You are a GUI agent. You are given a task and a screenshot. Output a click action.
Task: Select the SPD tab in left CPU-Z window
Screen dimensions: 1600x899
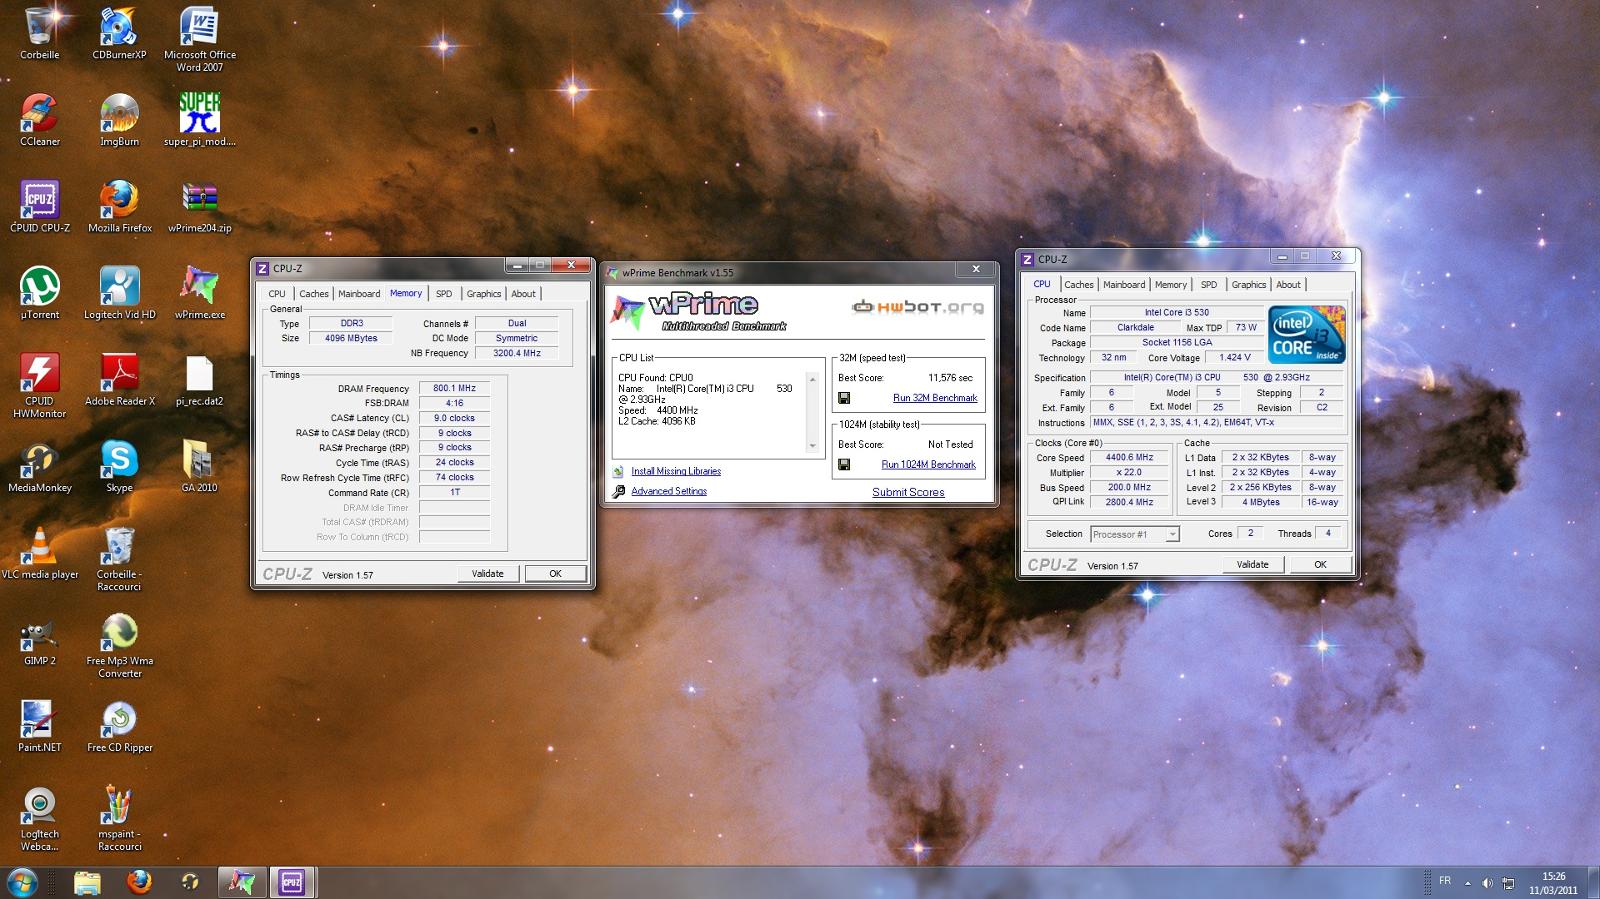444,294
